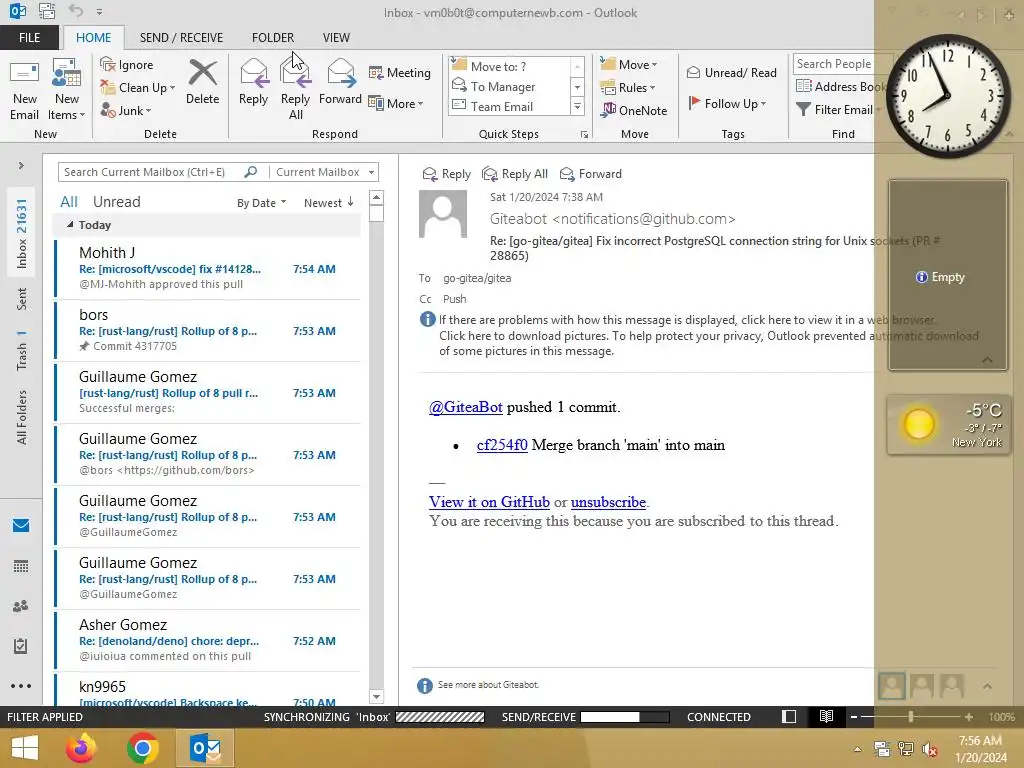Image resolution: width=1024 pixels, height=768 pixels.
Task: Open the Sent folder
Action: [x=22, y=298]
